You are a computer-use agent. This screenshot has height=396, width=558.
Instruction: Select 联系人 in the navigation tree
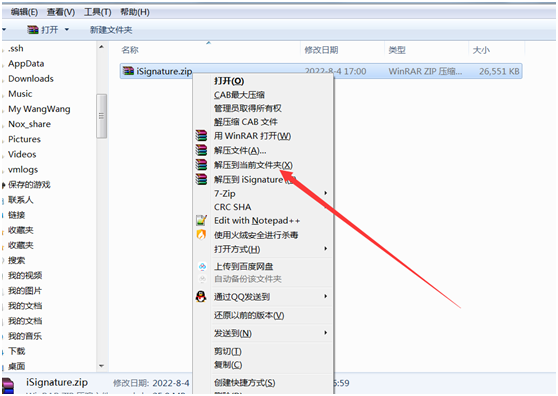pos(21,200)
